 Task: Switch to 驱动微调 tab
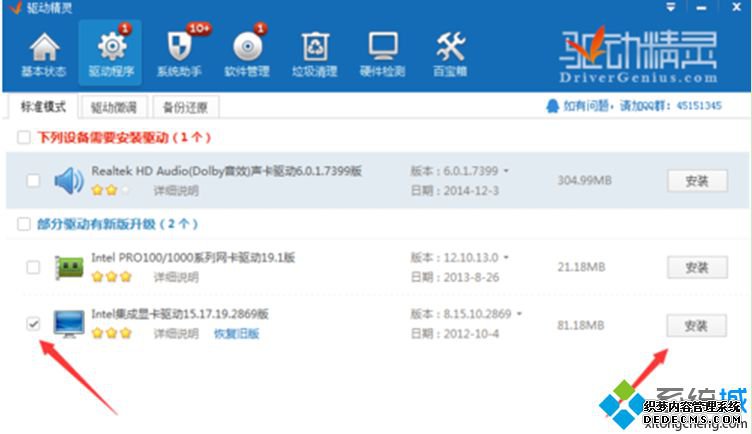coord(114,107)
